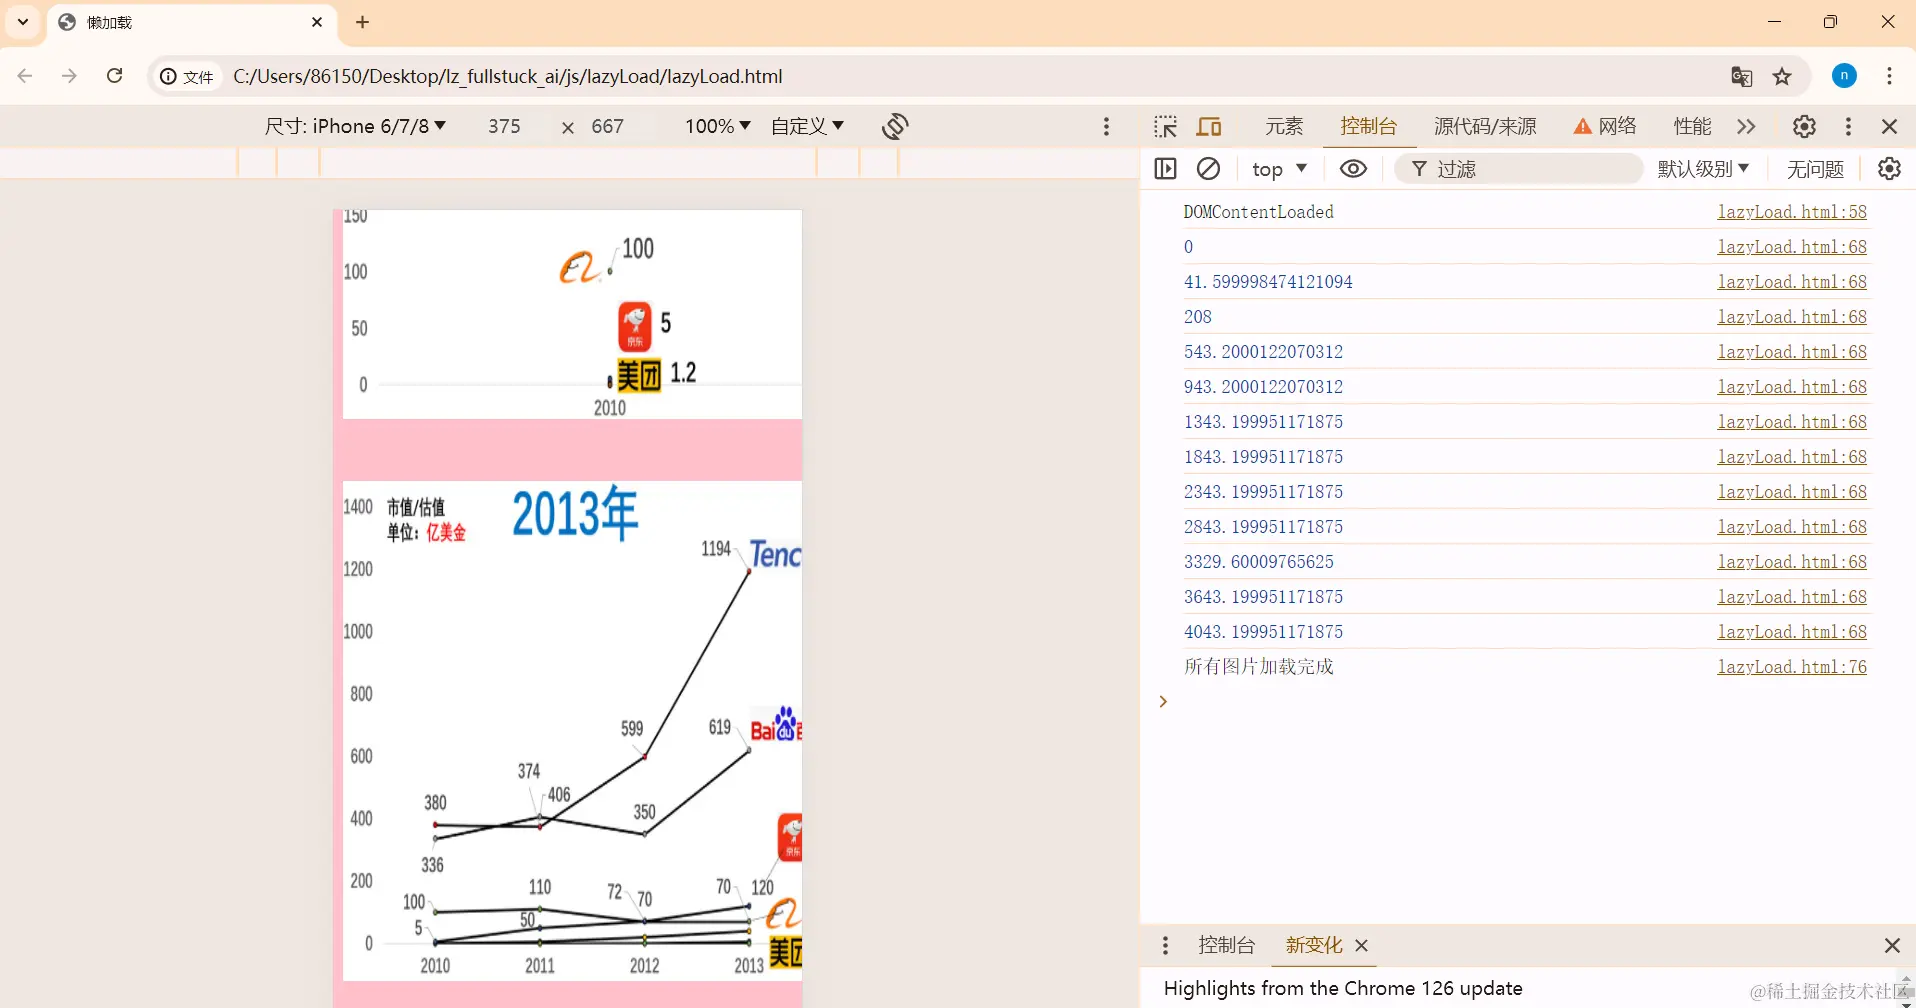The width and height of the screenshot is (1916, 1008).
Task: Switch to the 源代码/来源 panel
Action: 1485,126
